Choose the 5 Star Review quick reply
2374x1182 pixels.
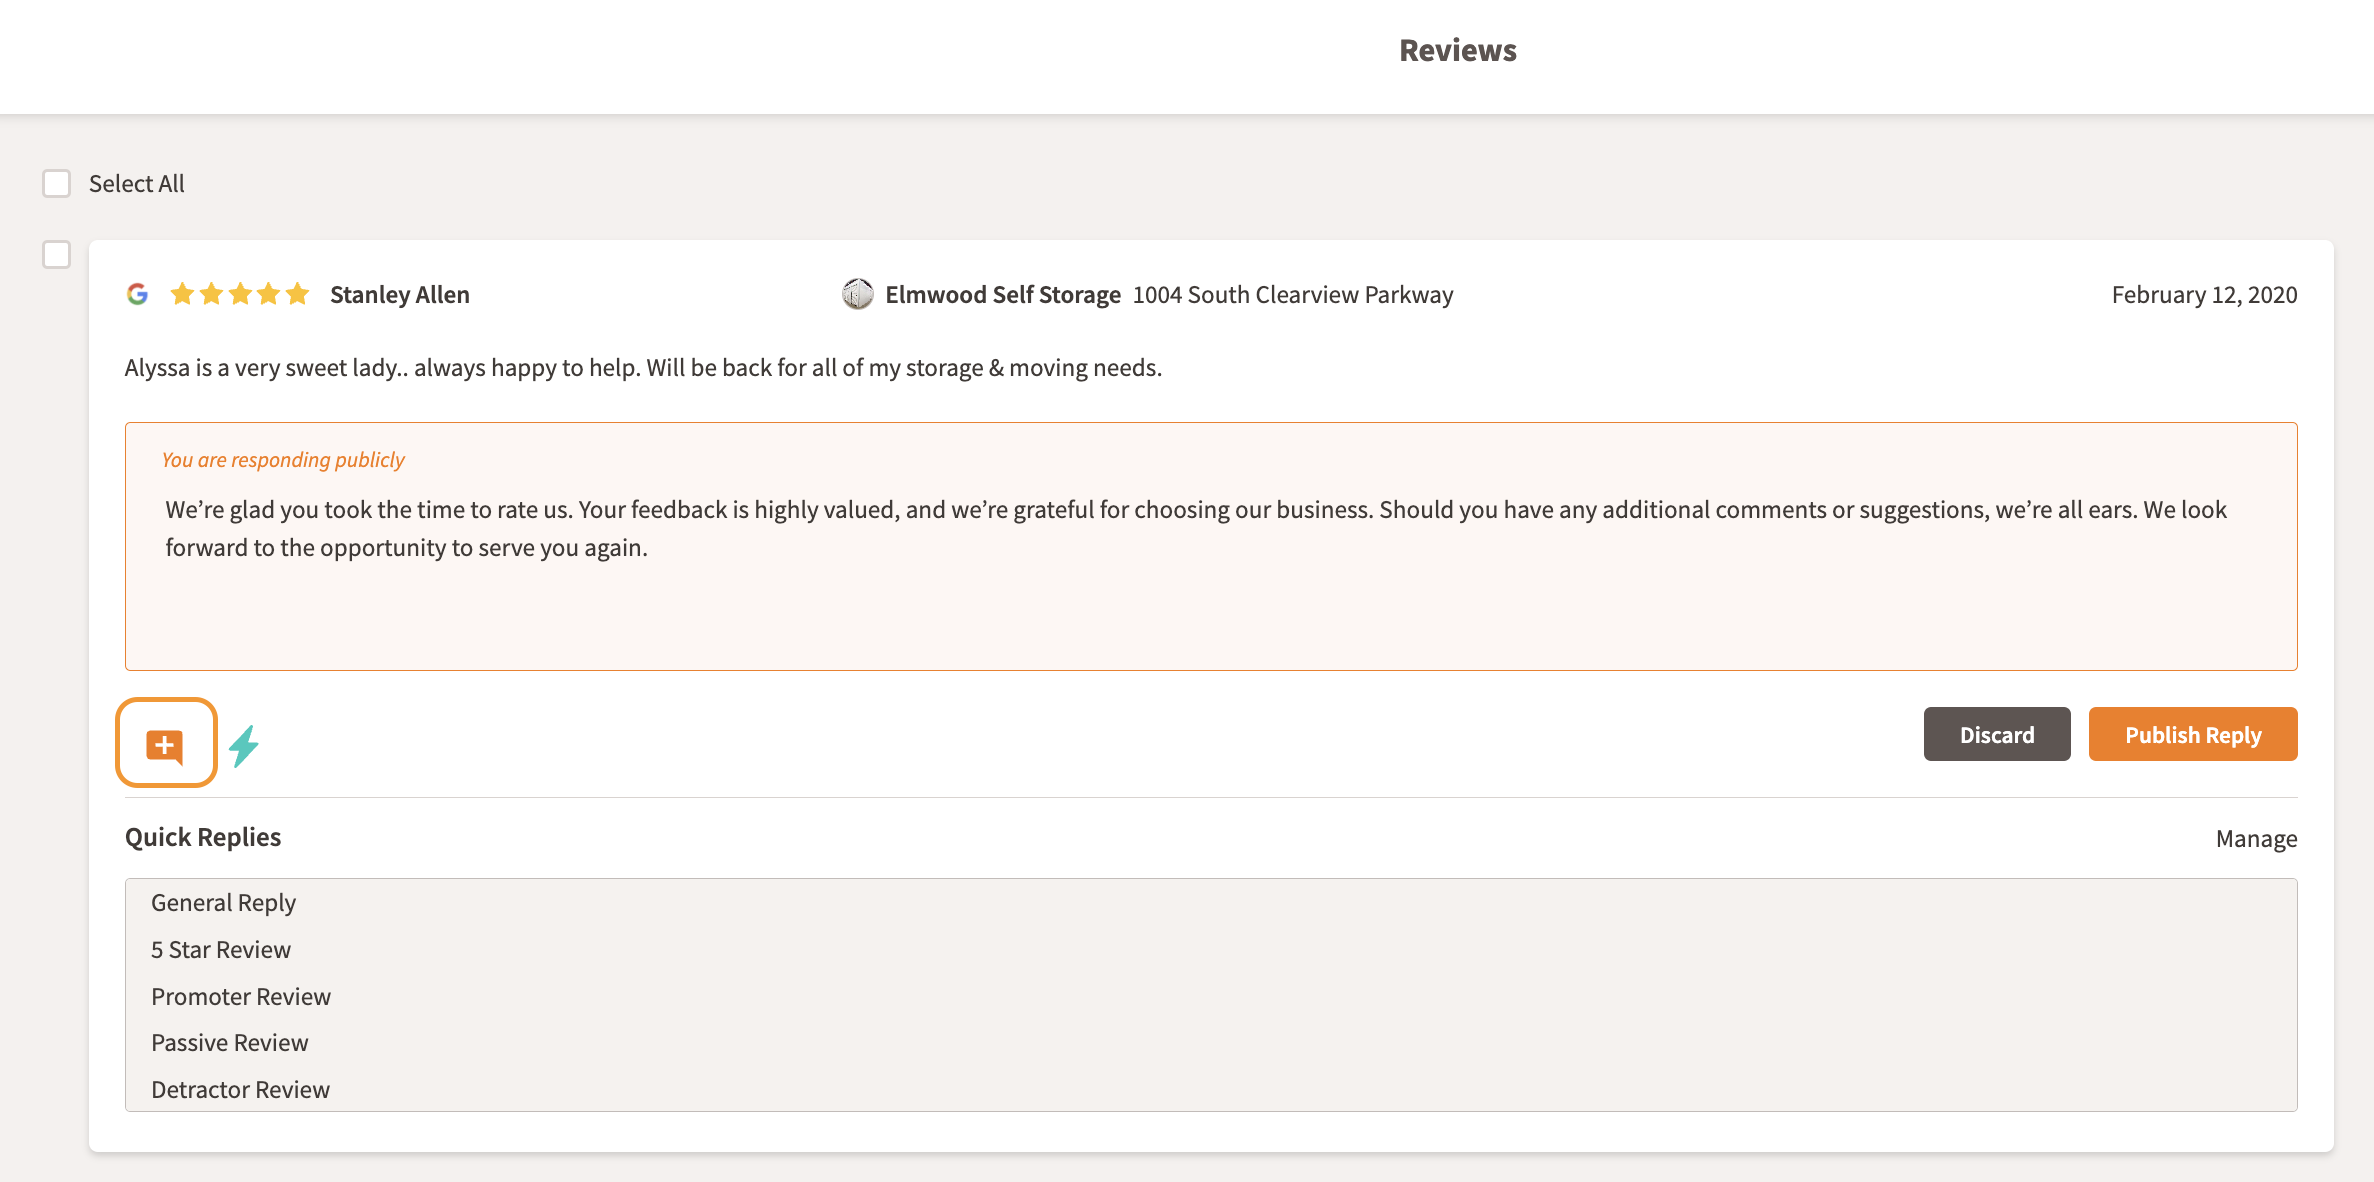221,950
